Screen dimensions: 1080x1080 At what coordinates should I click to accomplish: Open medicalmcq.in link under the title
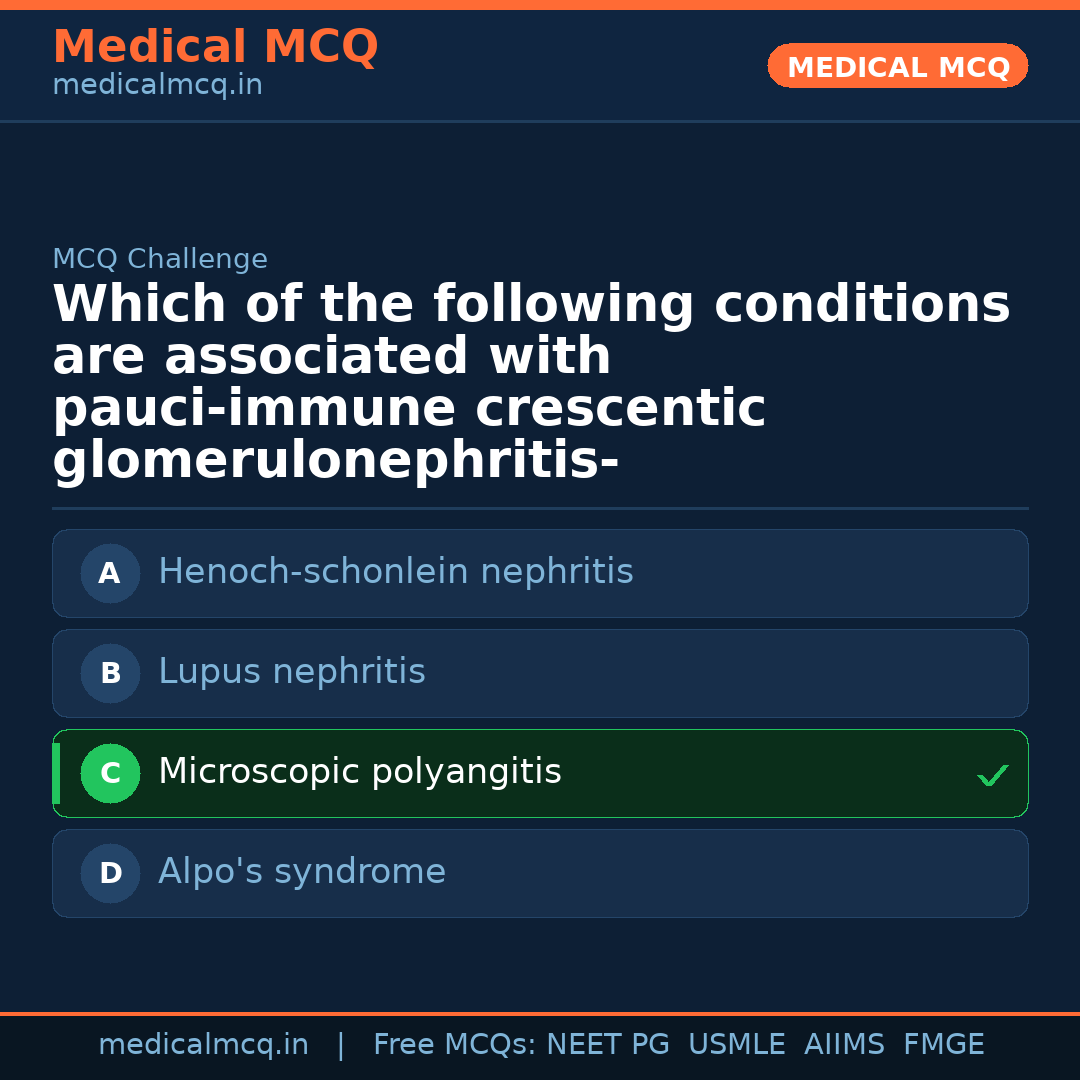coord(157,85)
